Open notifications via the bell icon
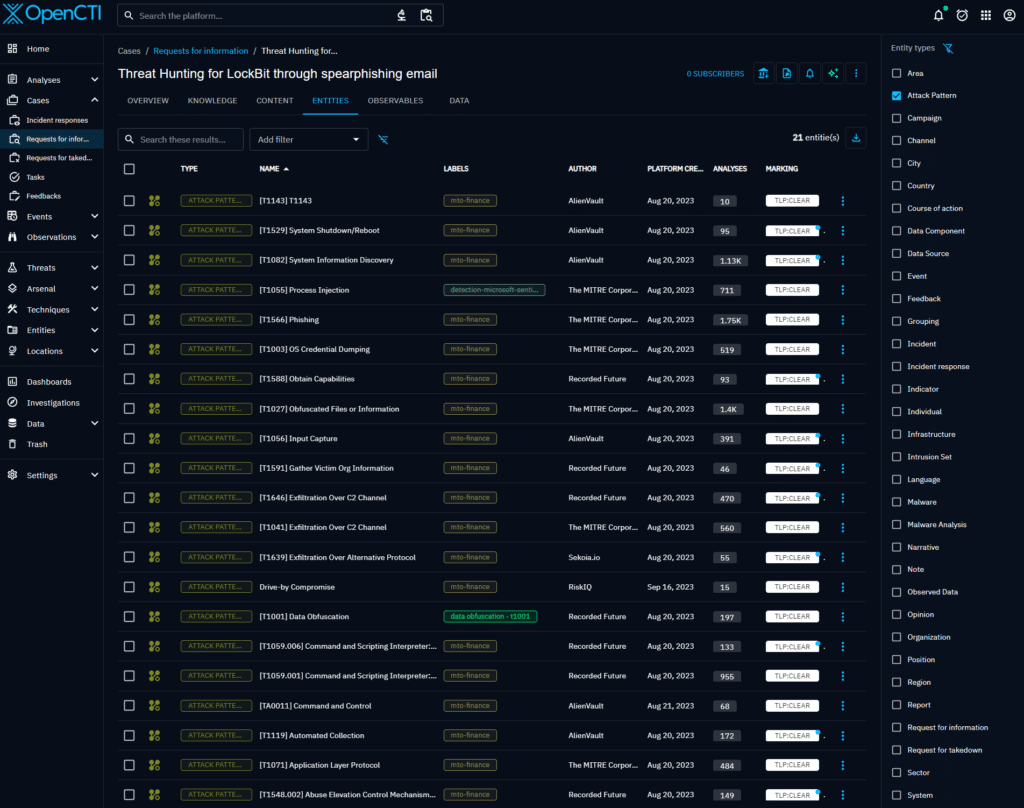1024x808 pixels. click(938, 14)
